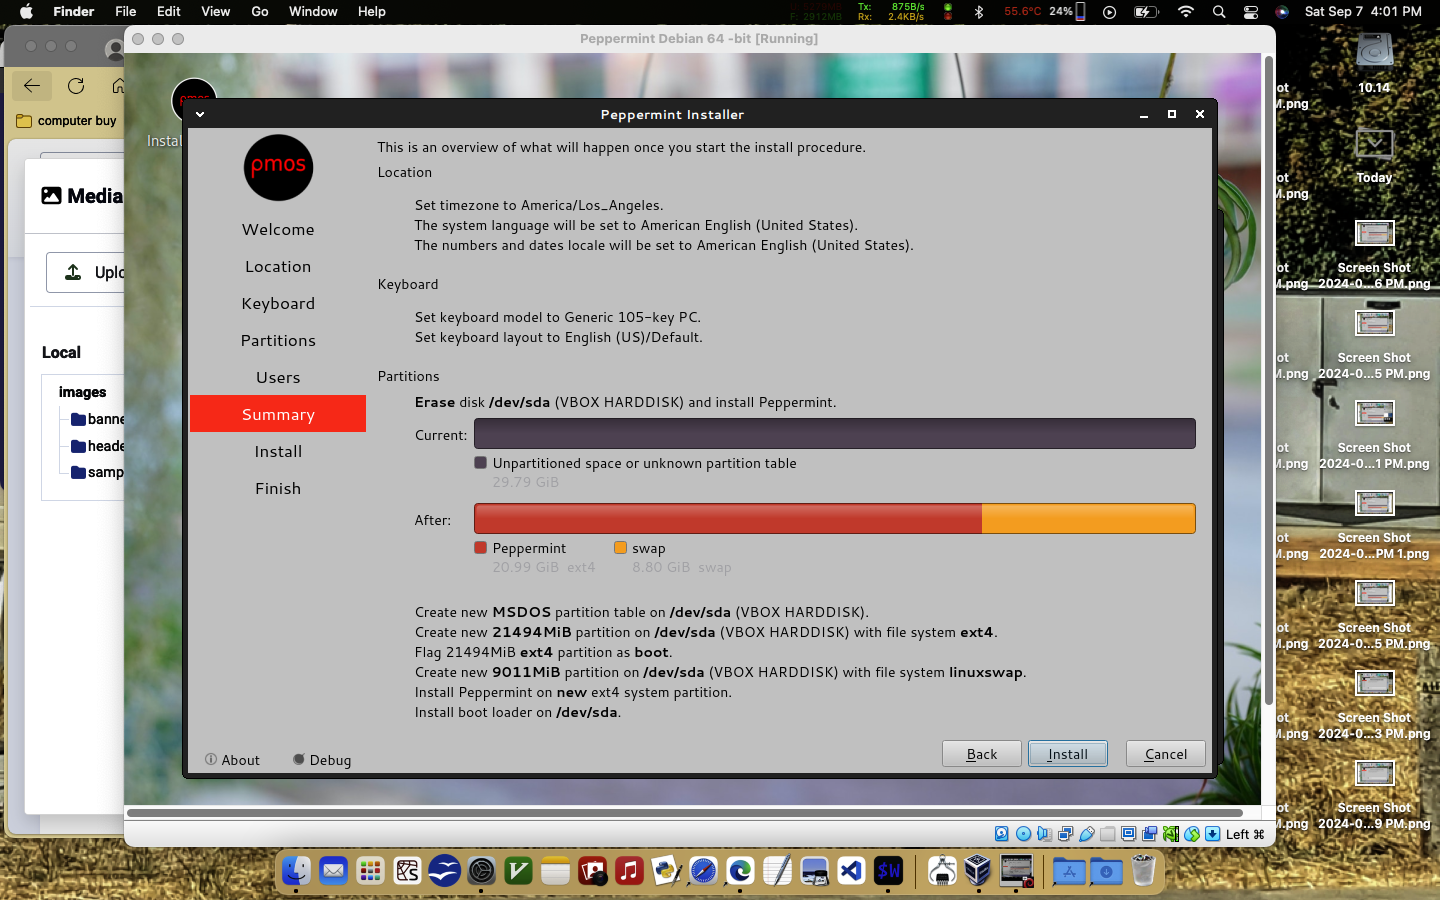Click the pmos logo in installer sidebar
1440x900 pixels.
point(278,167)
